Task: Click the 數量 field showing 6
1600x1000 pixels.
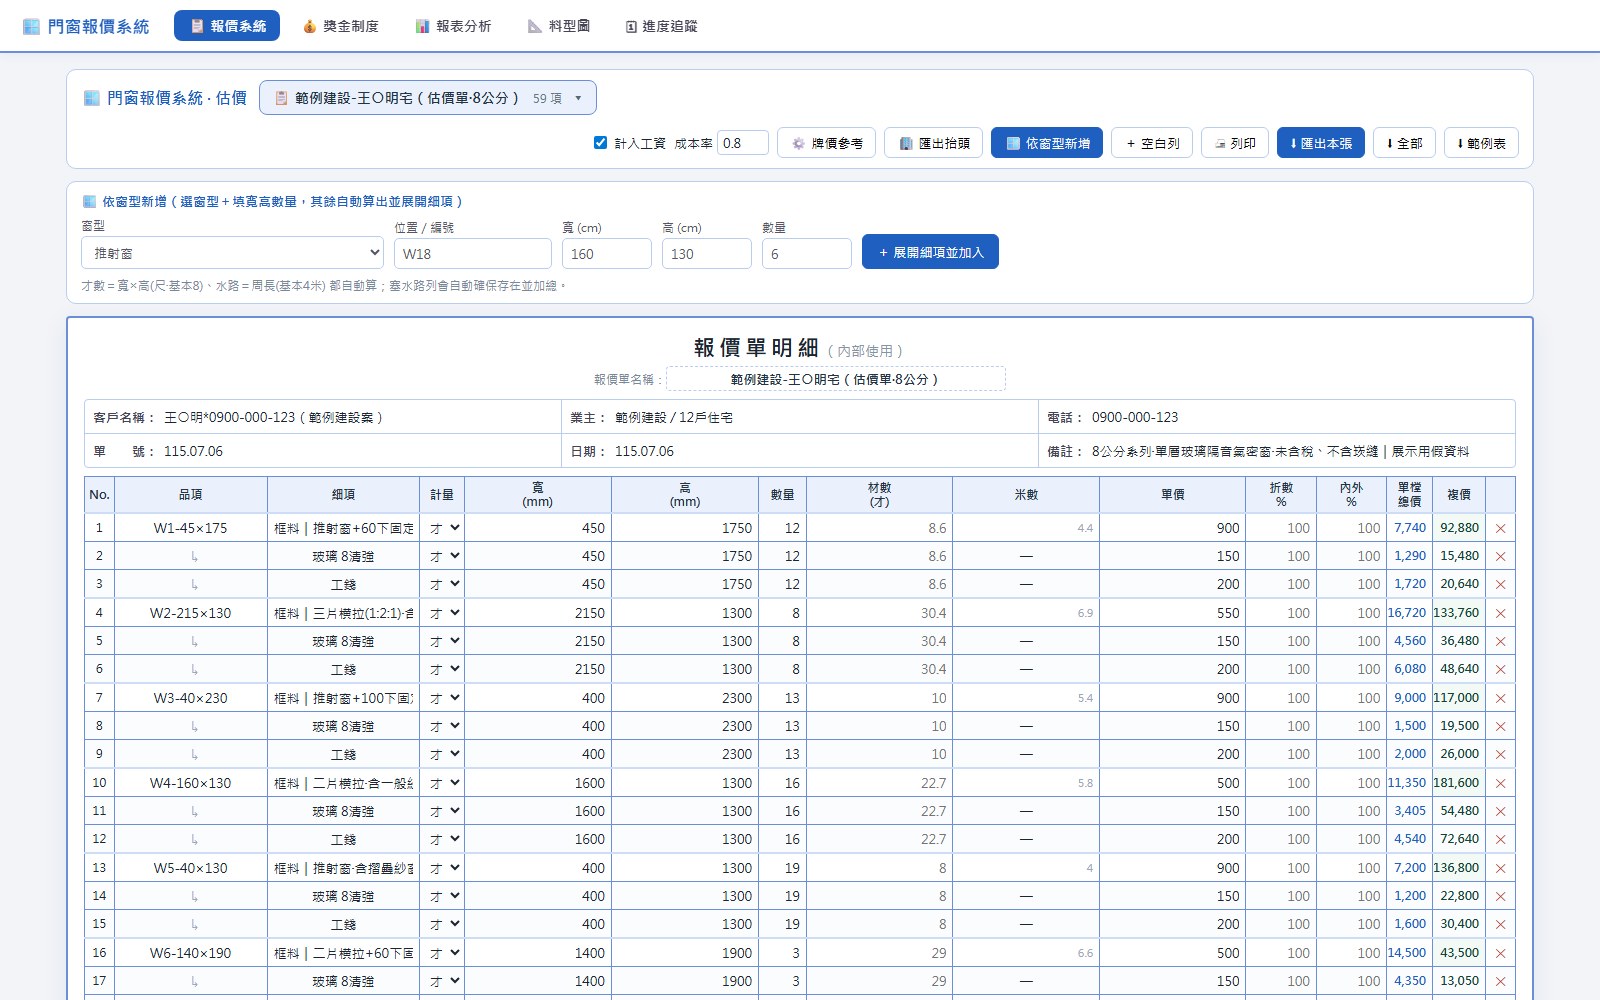Action: (807, 254)
